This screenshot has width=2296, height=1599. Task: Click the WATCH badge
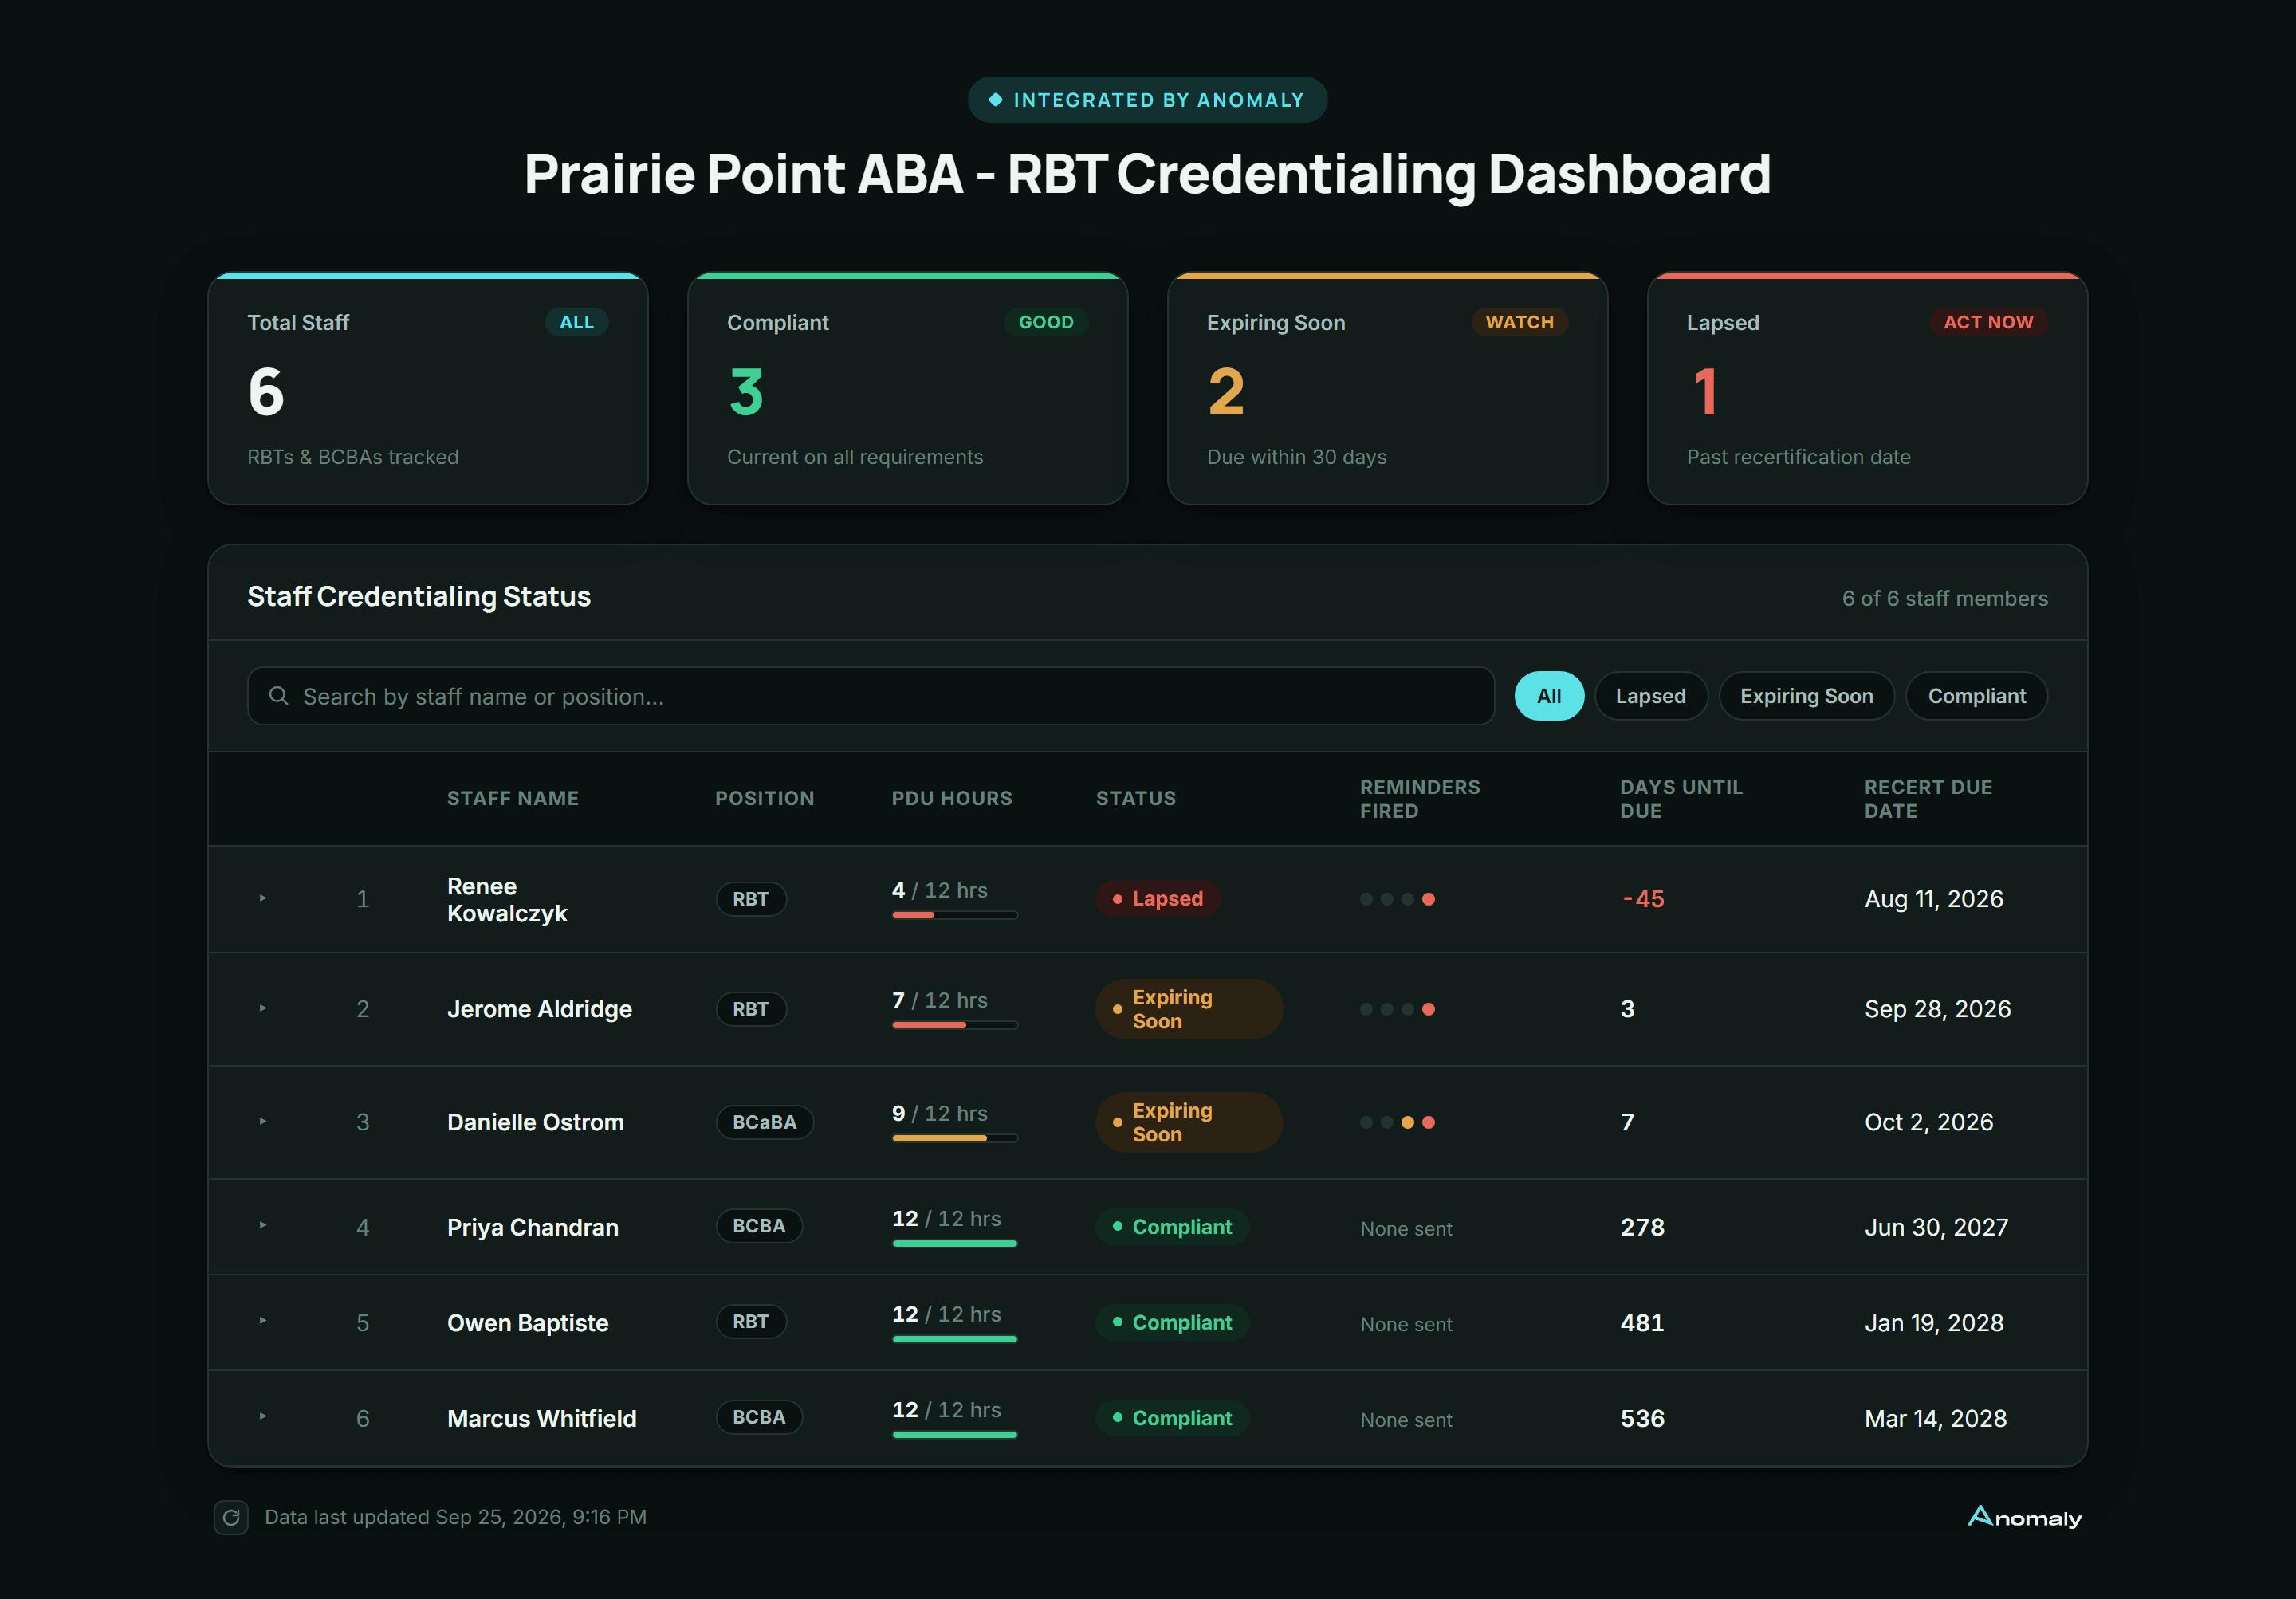pos(1519,322)
